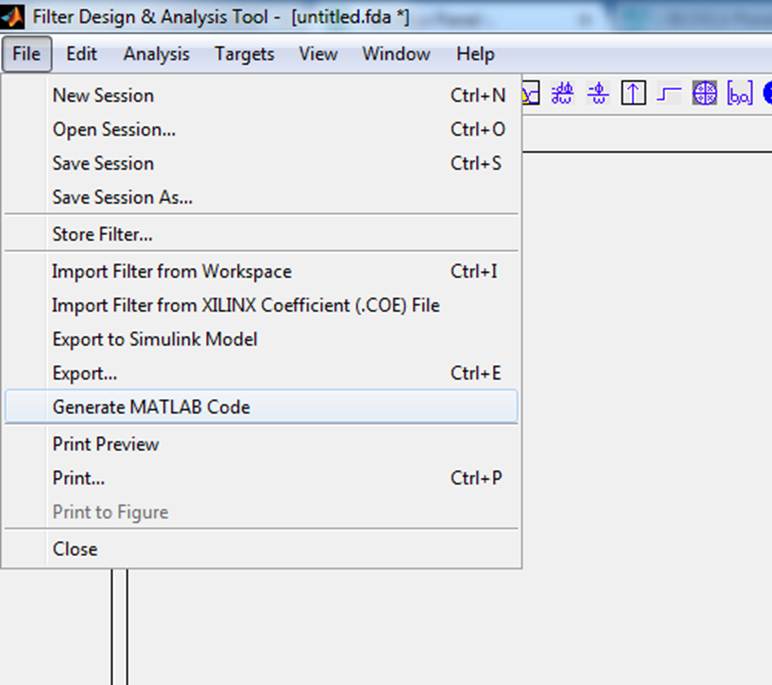Image resolution: width=772 pixels, height=685 pixels.
Task: Open the Pole/Zero Plot icon
Action: pos(705,94)
